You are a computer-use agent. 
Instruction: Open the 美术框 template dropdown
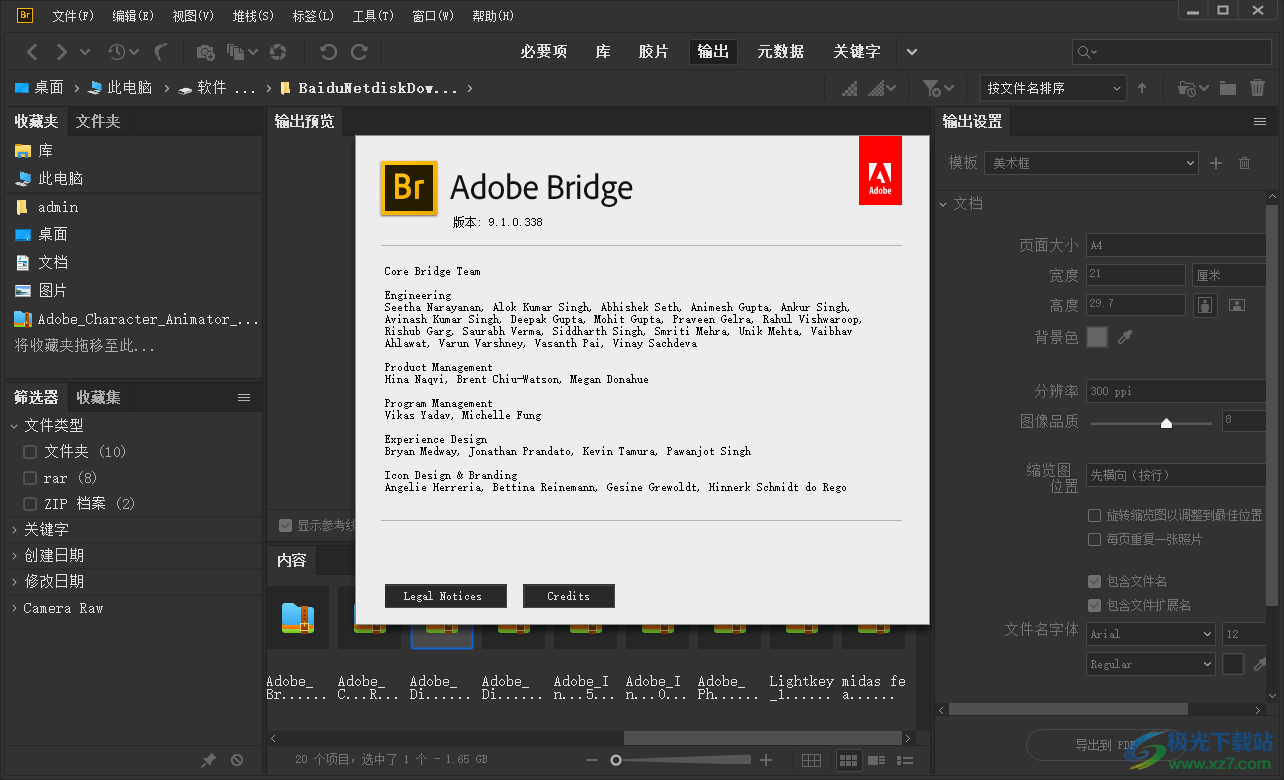click(x=1091, y=162)
